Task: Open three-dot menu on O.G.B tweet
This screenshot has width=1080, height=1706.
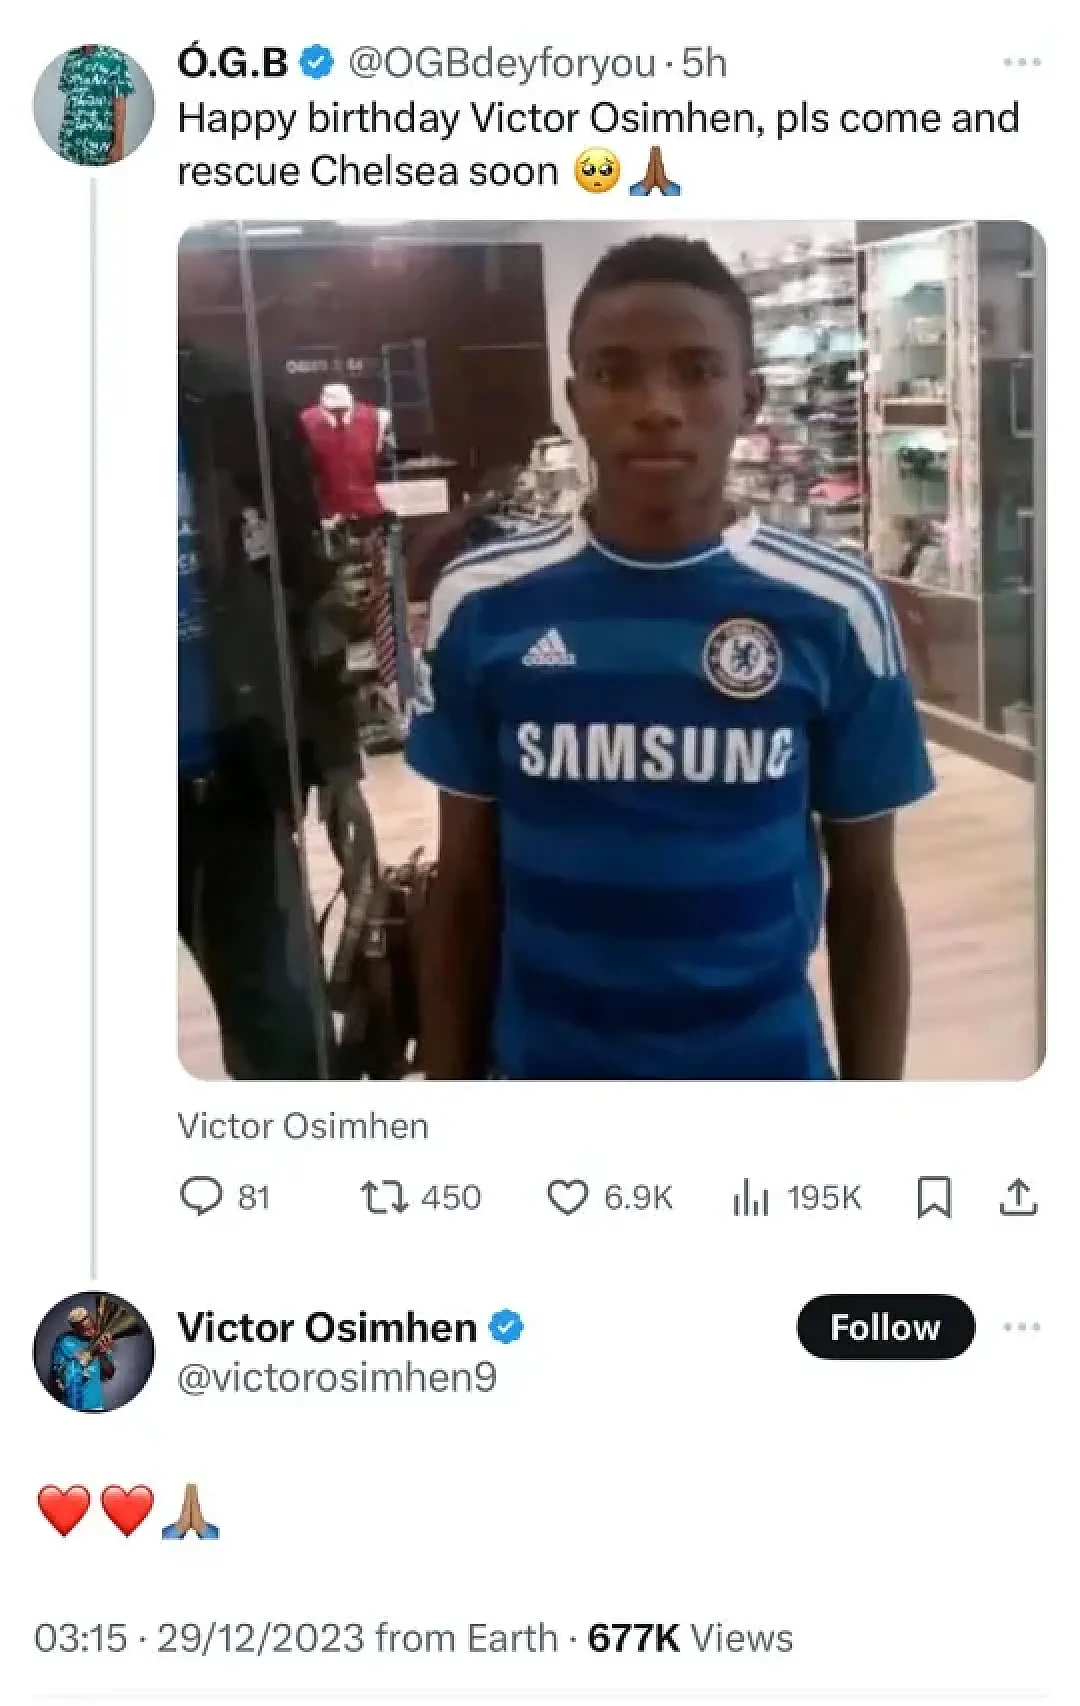Action: 1022,63
